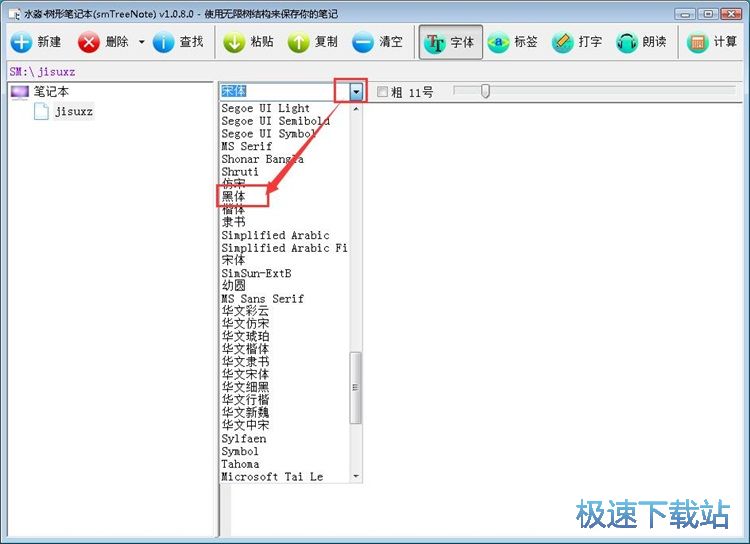Screen dimensions: 750x544
Task: Maximize the smTreeNote window
Action: (708, 14)
